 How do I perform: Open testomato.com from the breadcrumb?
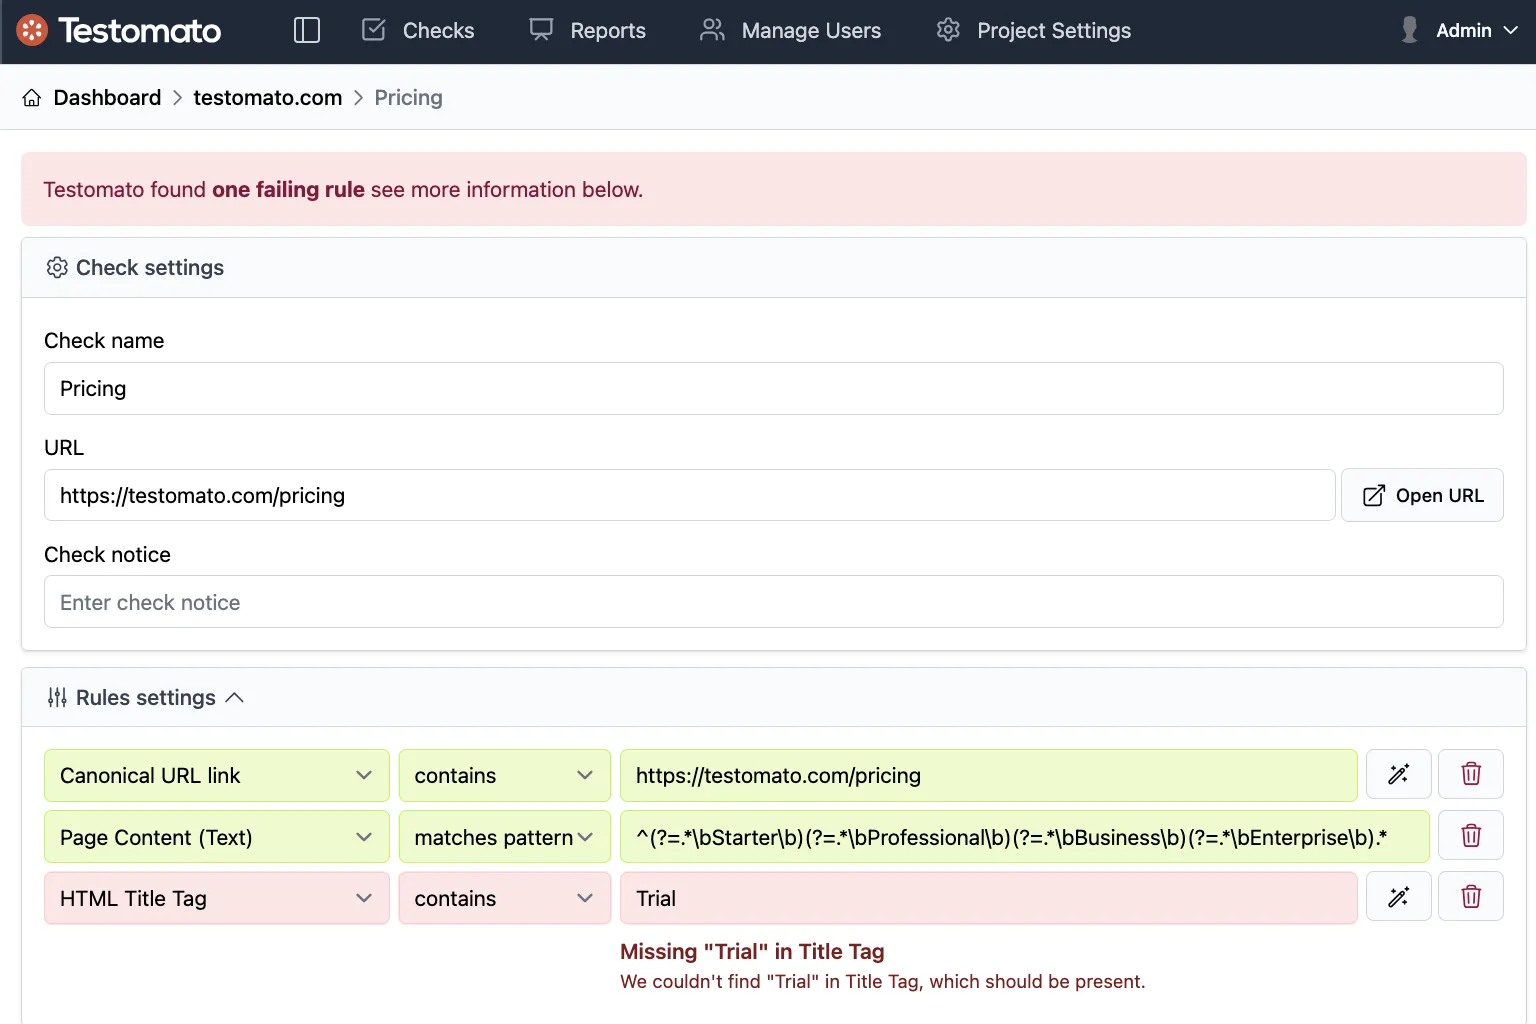[x=267, y=97]
